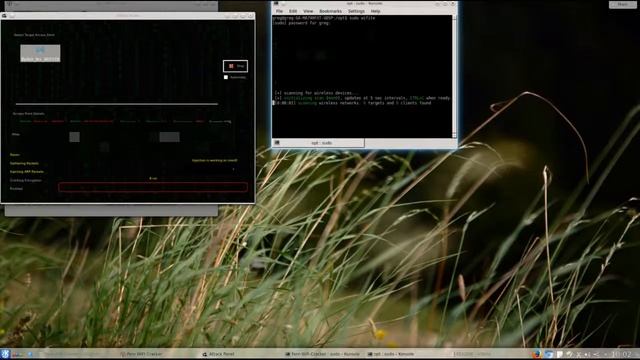Select the highlighted access point thumbnail
Viewport: 640px width, 360px height.
[x=40, y=53]
